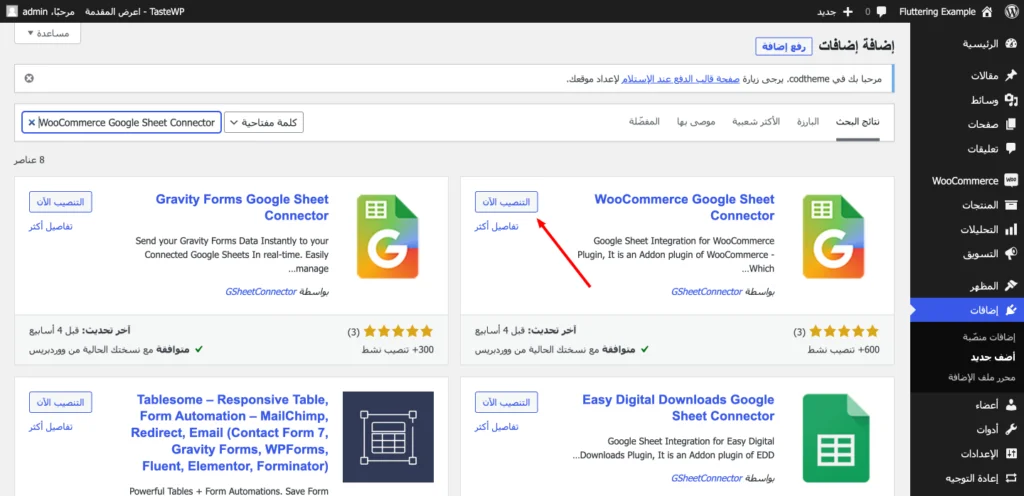Image resolution: width=1024 pixels, height=496 pixels.
Task: Clear the search field with the X icon
Action: pyautogui.click(x=31, y=122)
